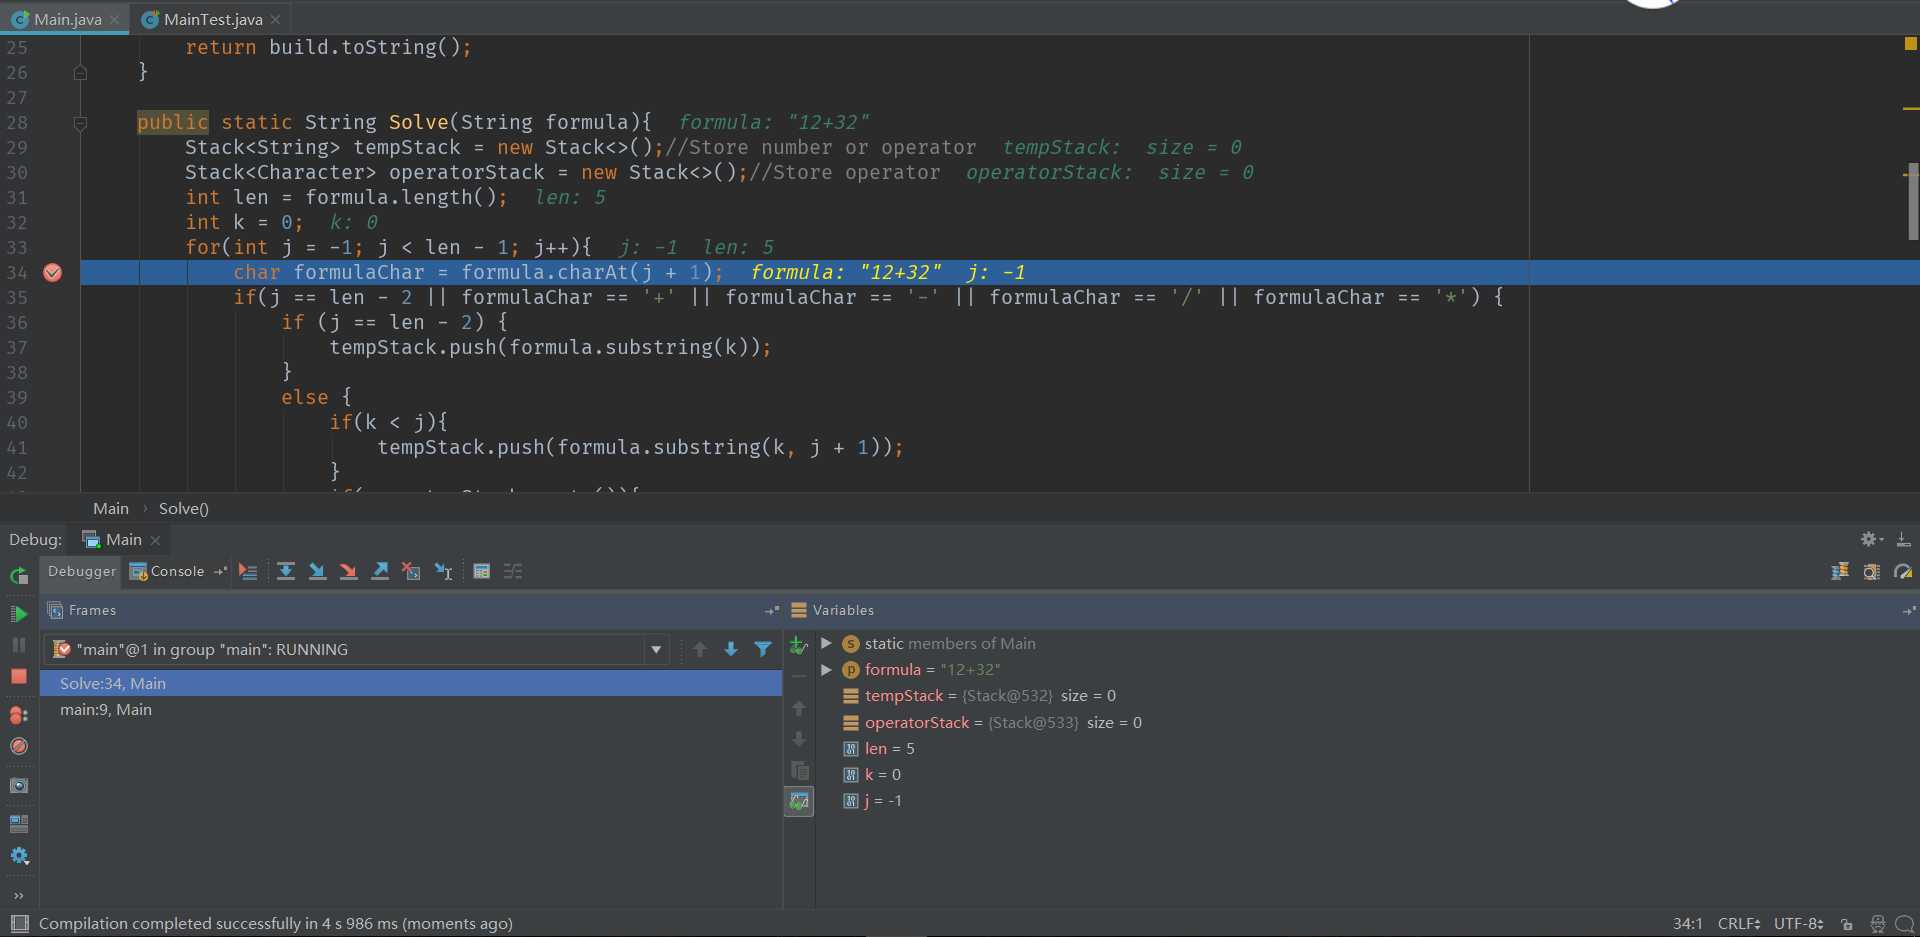Stop debugging with the red square
The width and height of the screenshot is (1920, 937).
tap(19, 677)
